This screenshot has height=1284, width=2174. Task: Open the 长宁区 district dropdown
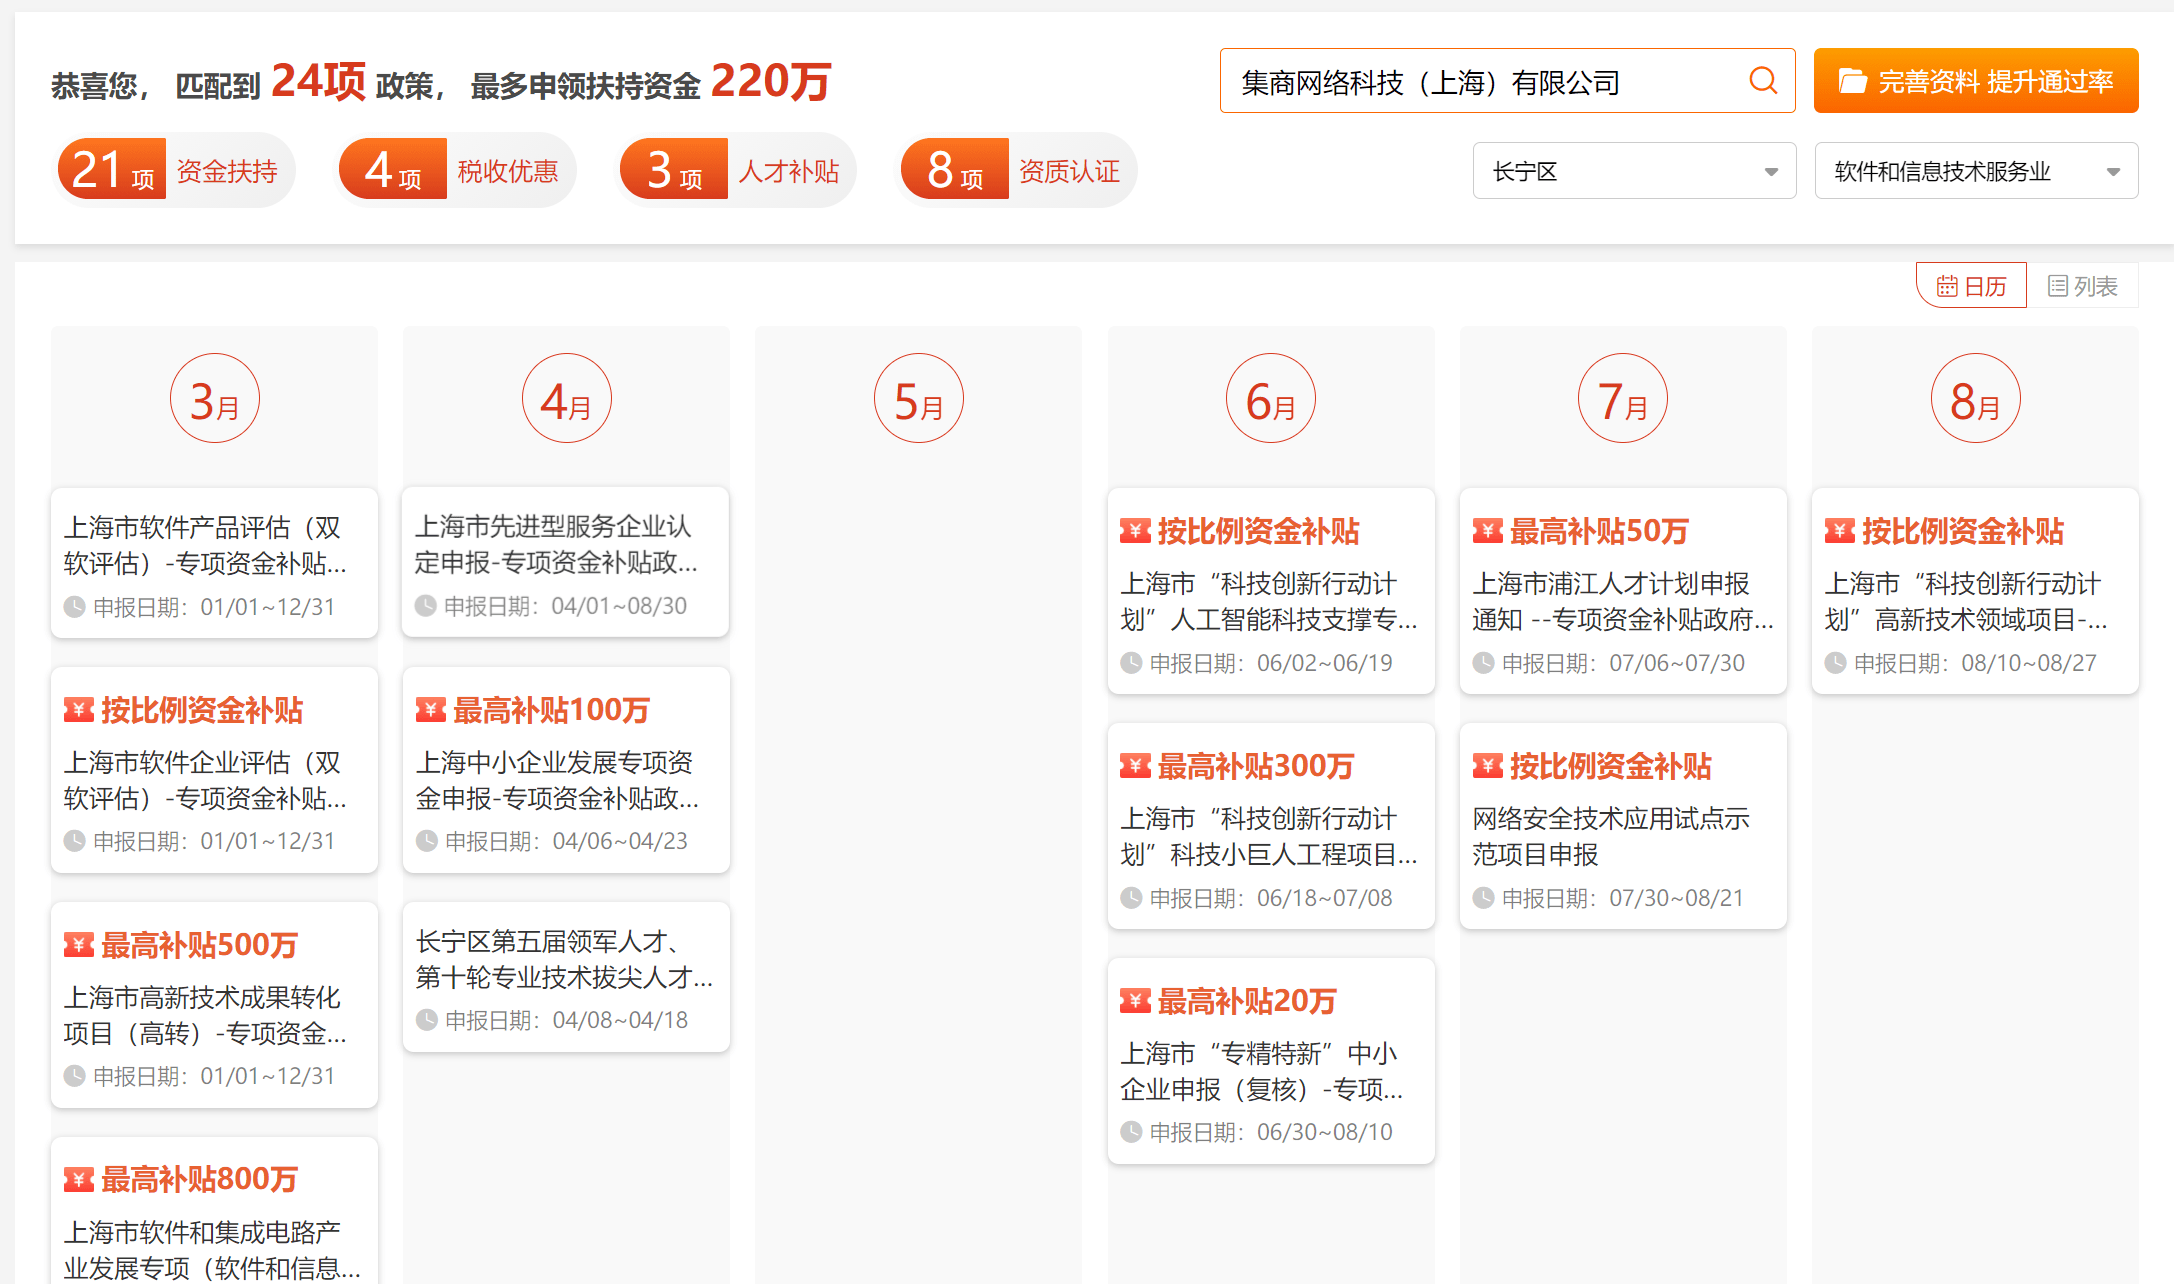click(x=1634, y=171)
